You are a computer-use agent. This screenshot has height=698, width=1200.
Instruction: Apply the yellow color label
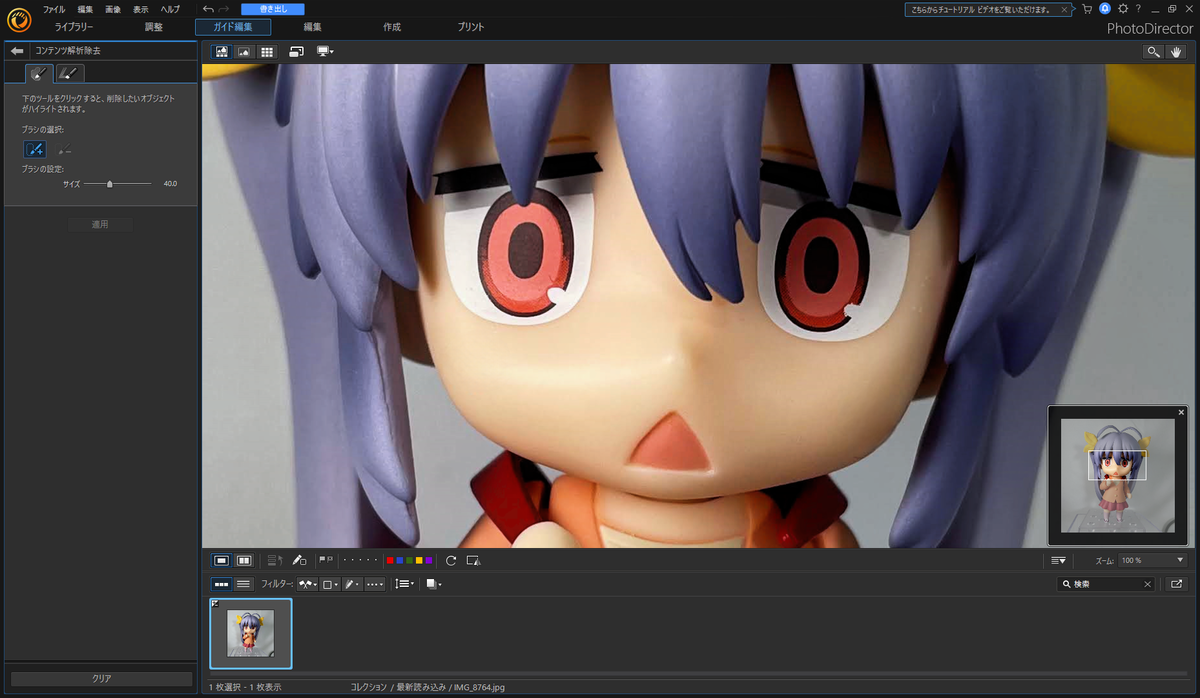pos(419,560)
